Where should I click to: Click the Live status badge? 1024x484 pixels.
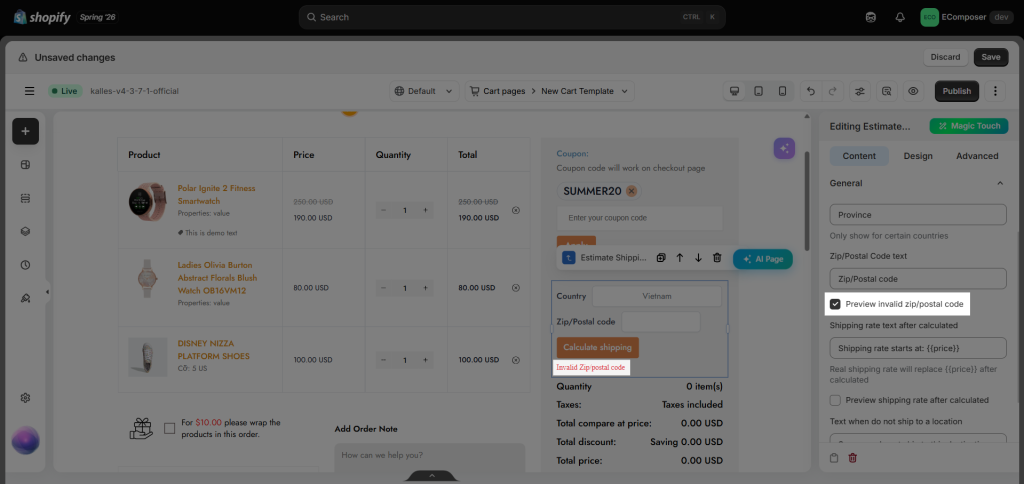[65, 91]
